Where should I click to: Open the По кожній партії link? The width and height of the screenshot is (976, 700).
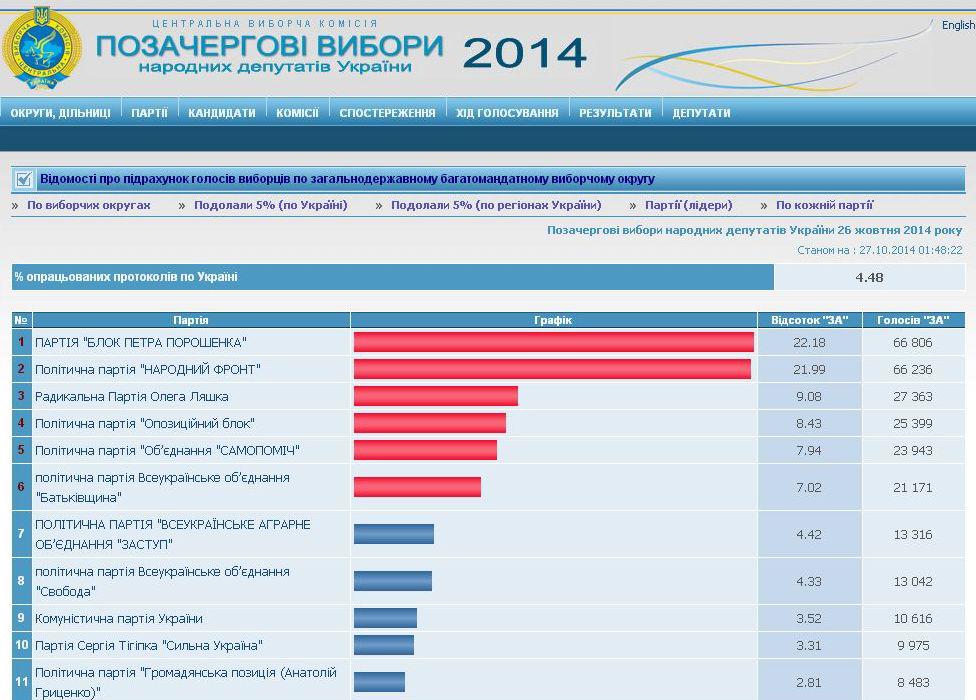coord(824,205)
